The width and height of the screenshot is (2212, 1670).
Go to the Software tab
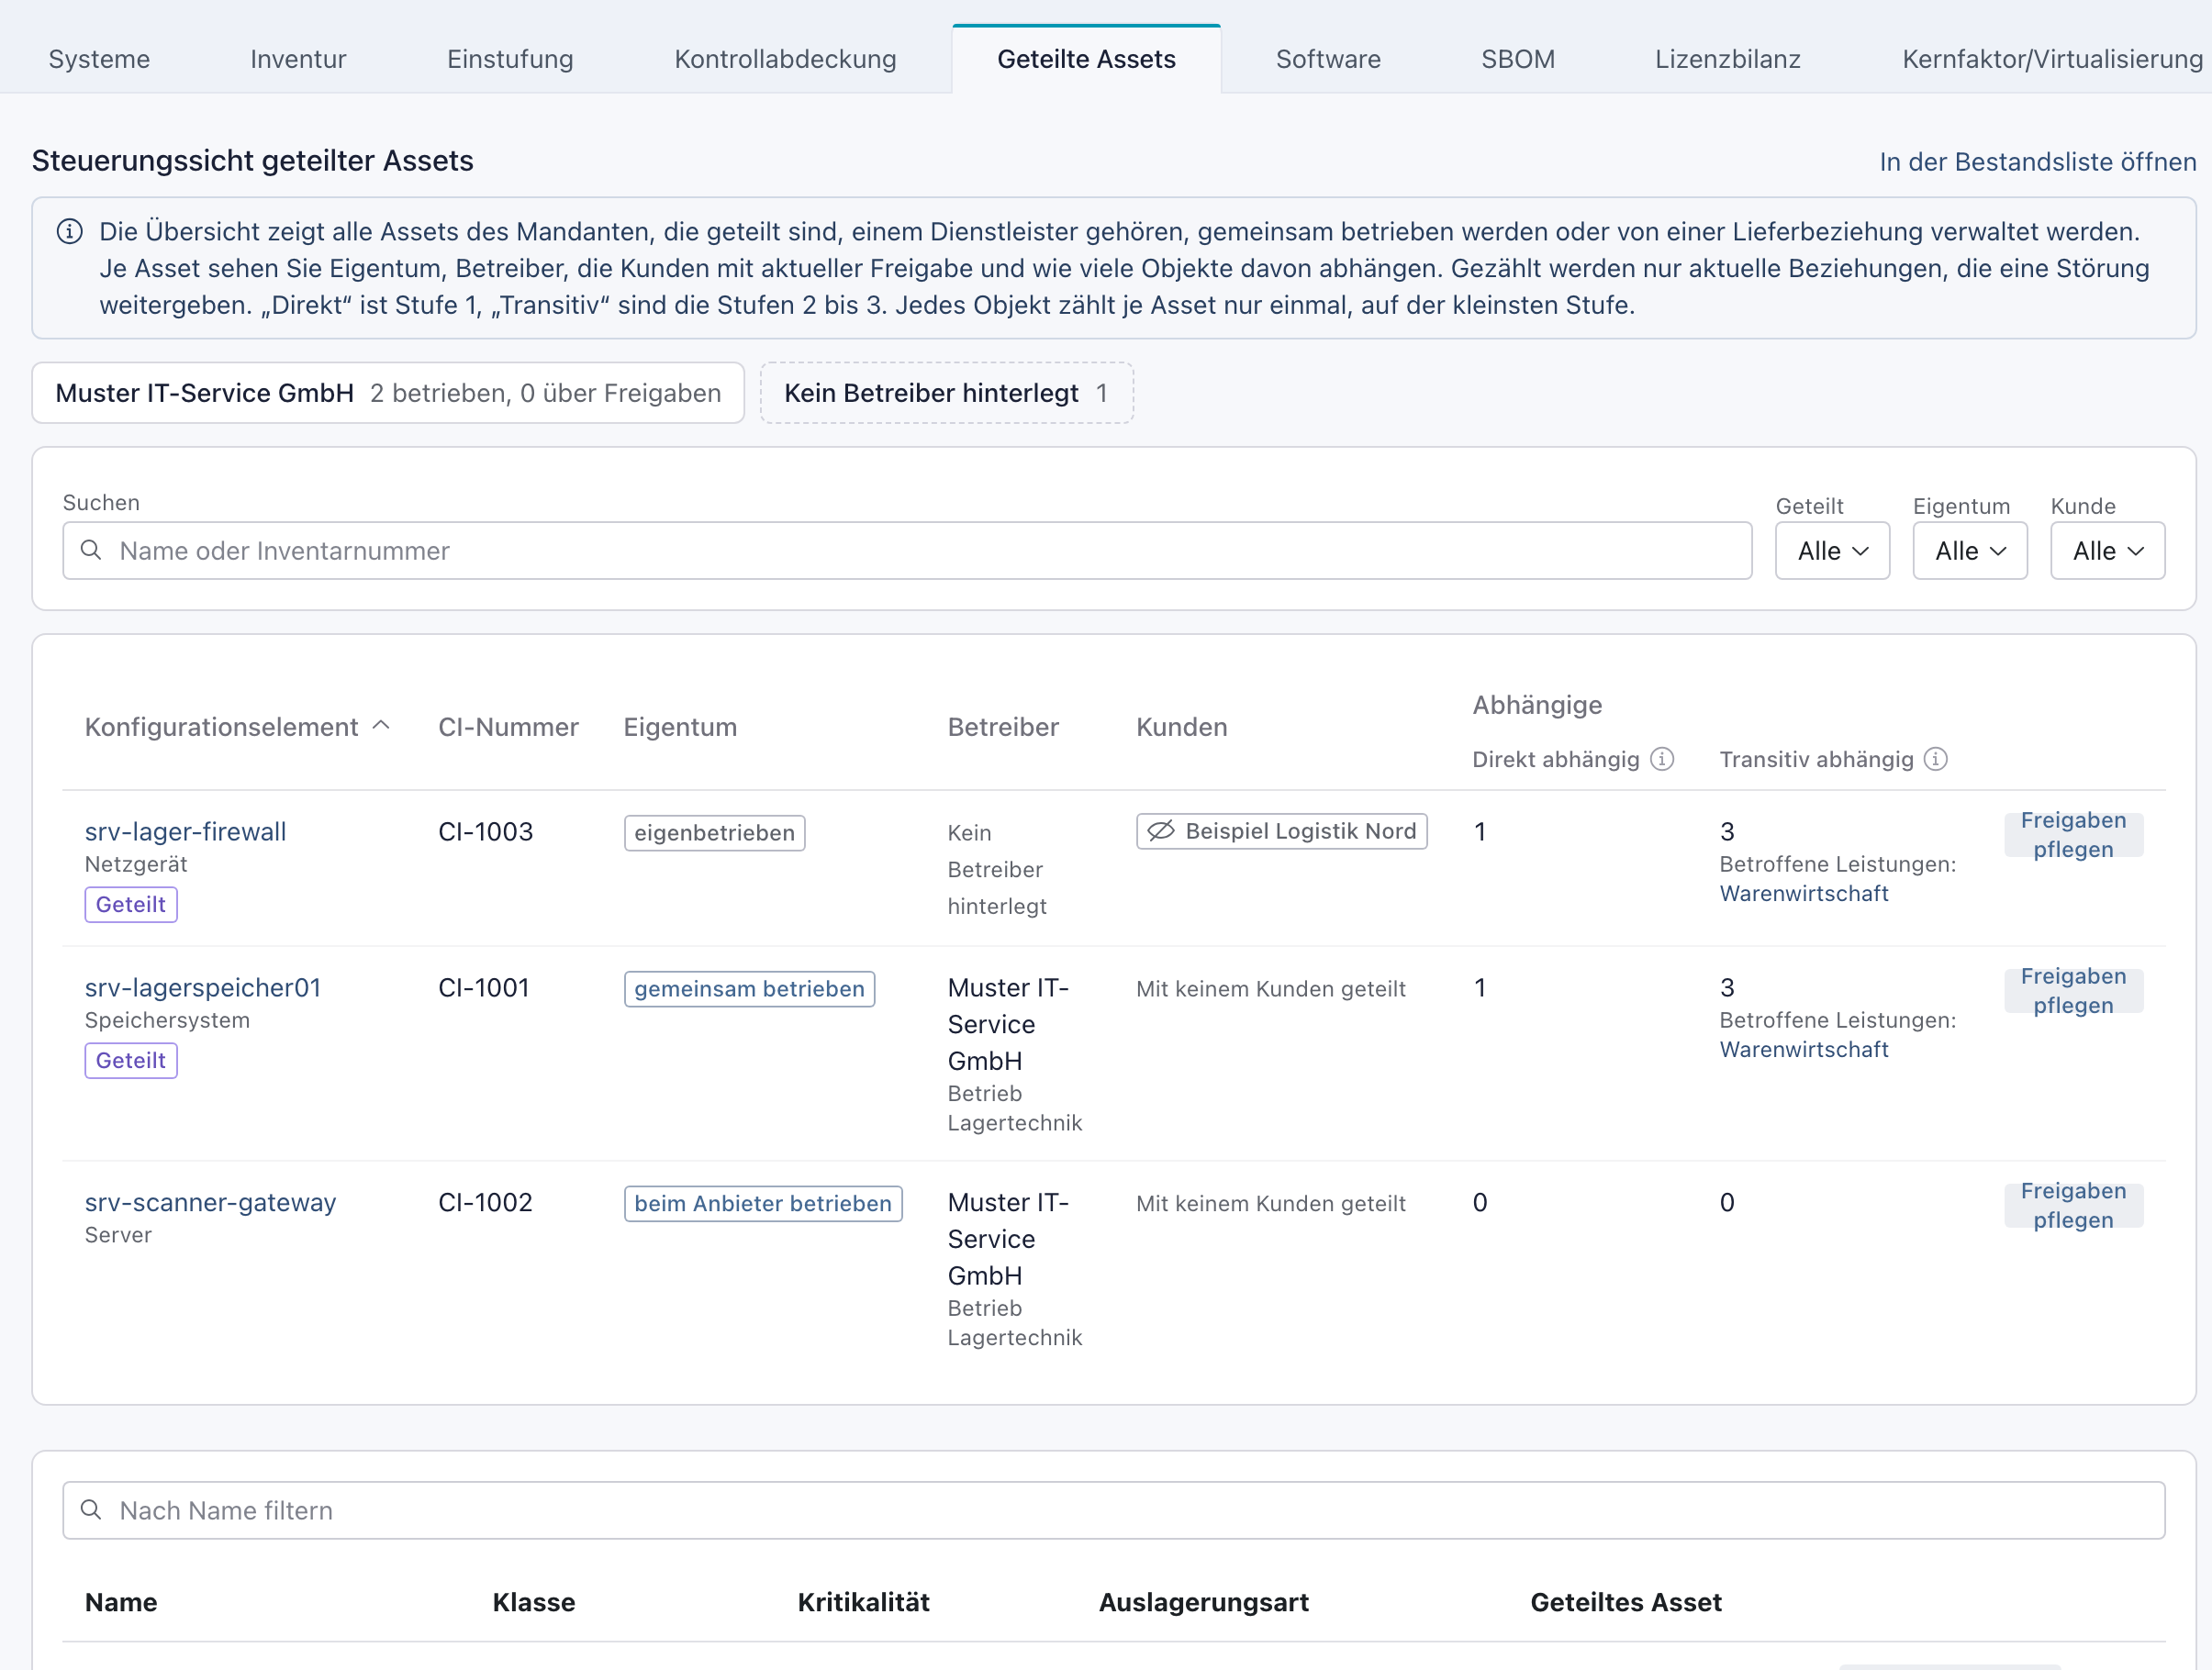click(1328, 59)
